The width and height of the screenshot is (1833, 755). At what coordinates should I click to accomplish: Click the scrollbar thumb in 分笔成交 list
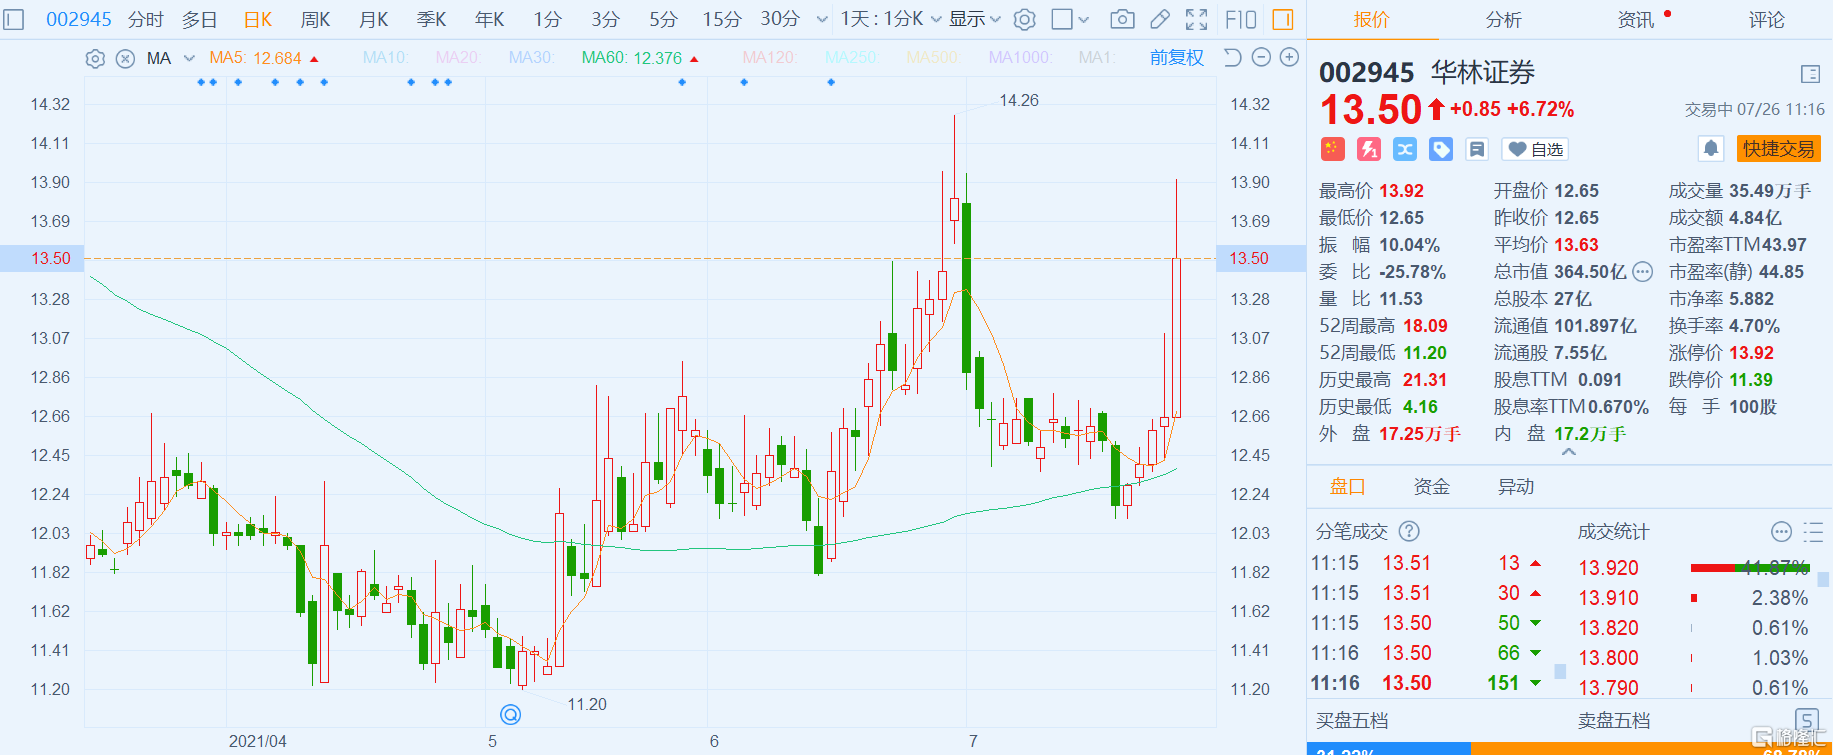[x=1560, y=671]
